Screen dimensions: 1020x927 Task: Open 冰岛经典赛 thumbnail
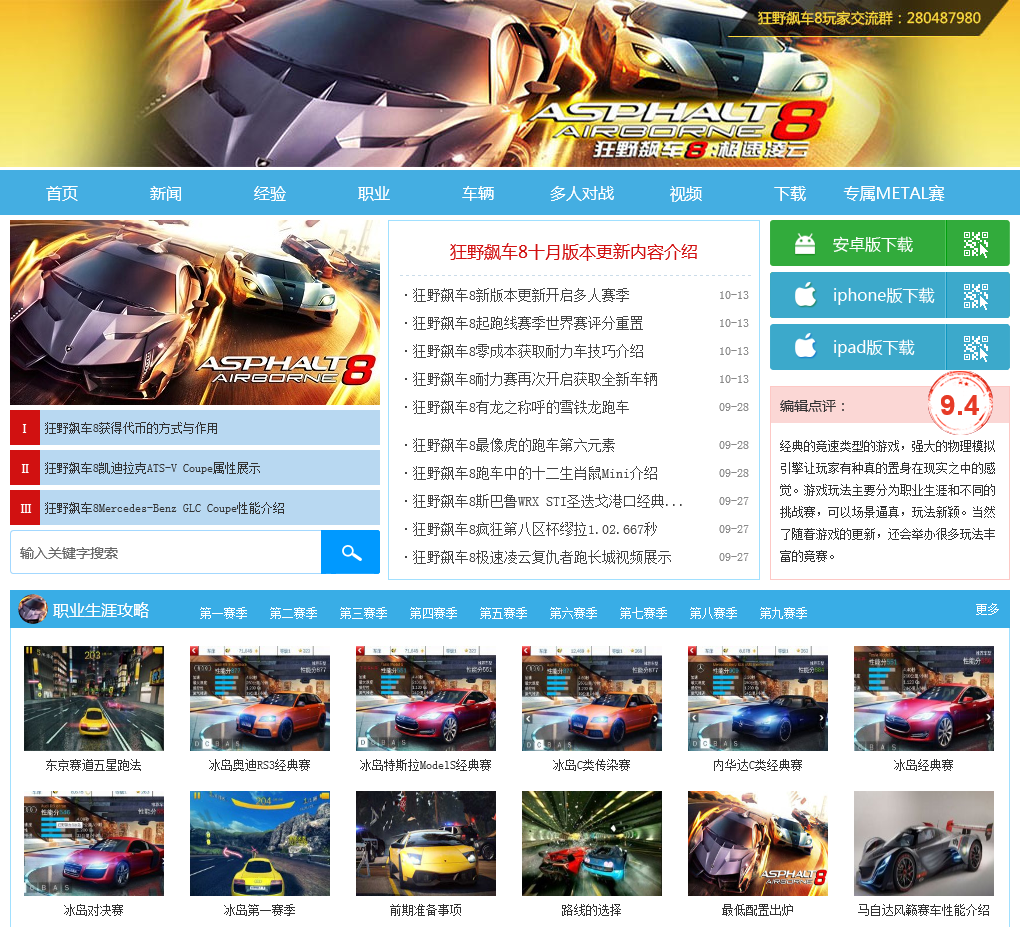tap(924, 698)
